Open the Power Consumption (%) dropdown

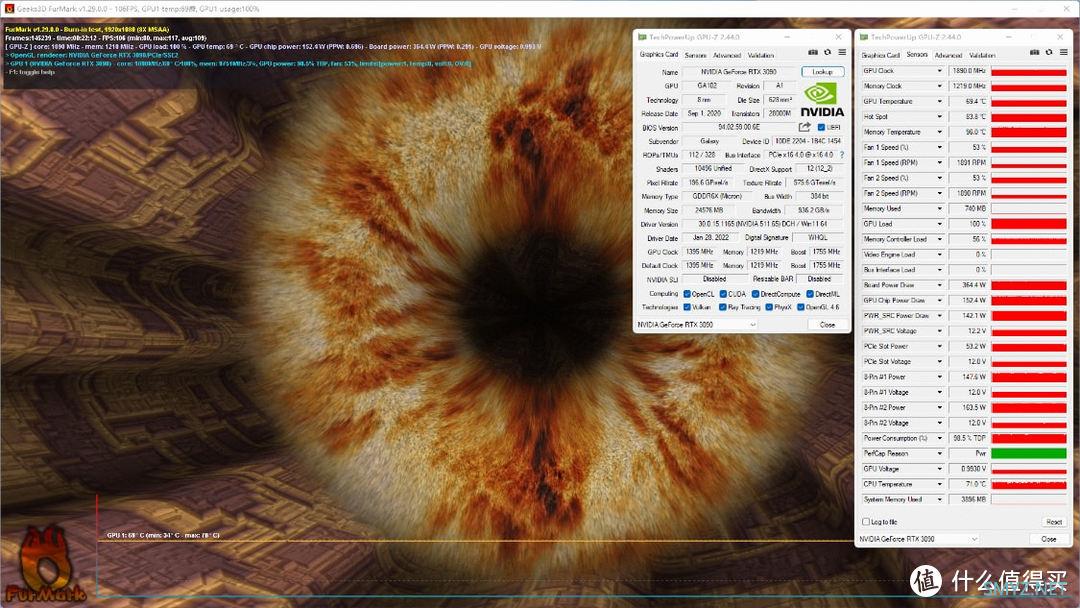939,438
